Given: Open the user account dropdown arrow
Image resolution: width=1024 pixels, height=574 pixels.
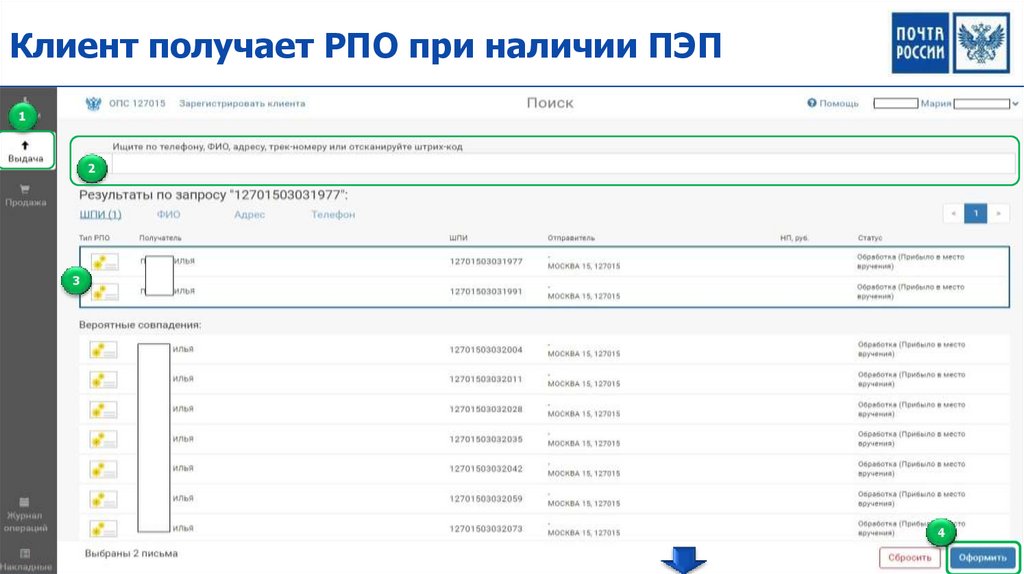Looking at the screenshot, I should coord(1015,104).
